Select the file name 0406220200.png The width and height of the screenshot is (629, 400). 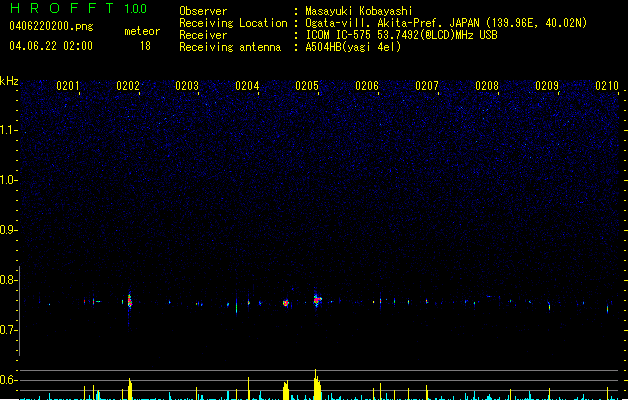point(51,26)
